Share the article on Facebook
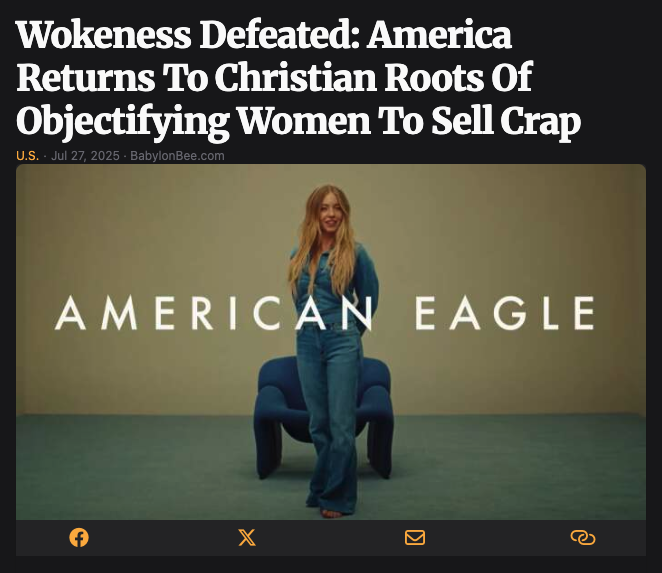Screen dimensions: 662x573 [x=79, y=538]
